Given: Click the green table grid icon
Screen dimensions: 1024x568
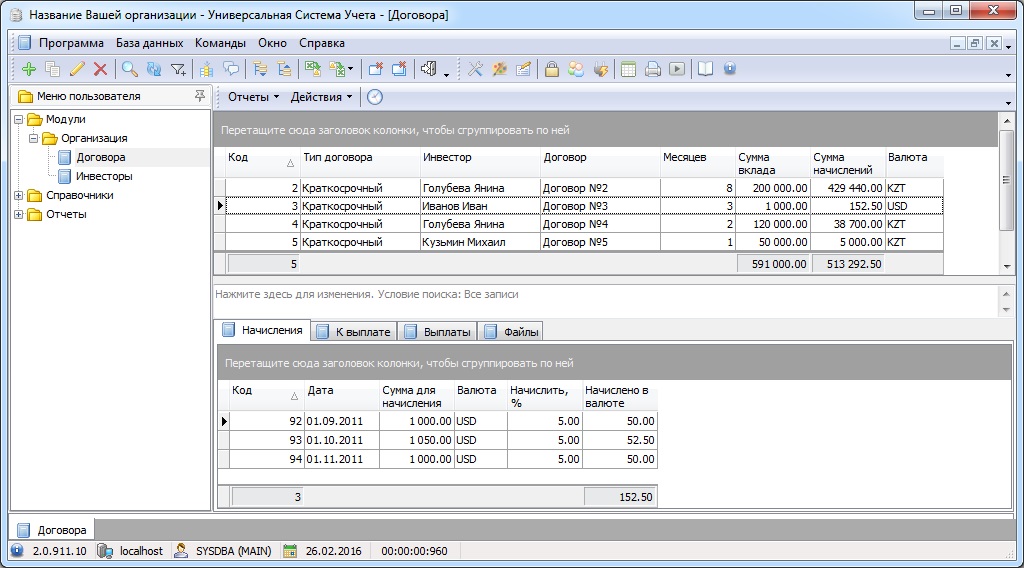Looking at the screenshot, I should (628, 69).
